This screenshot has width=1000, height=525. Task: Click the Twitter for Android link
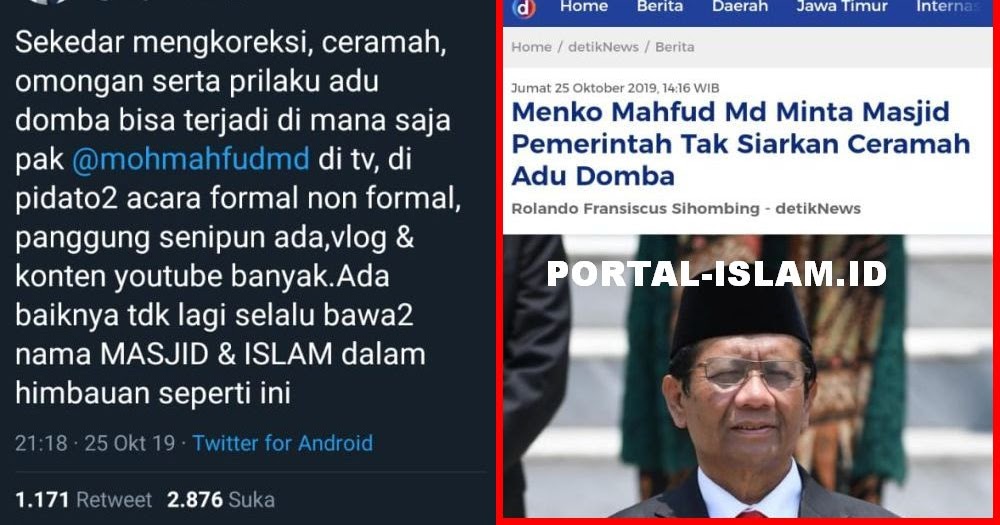tap(283, 443)
